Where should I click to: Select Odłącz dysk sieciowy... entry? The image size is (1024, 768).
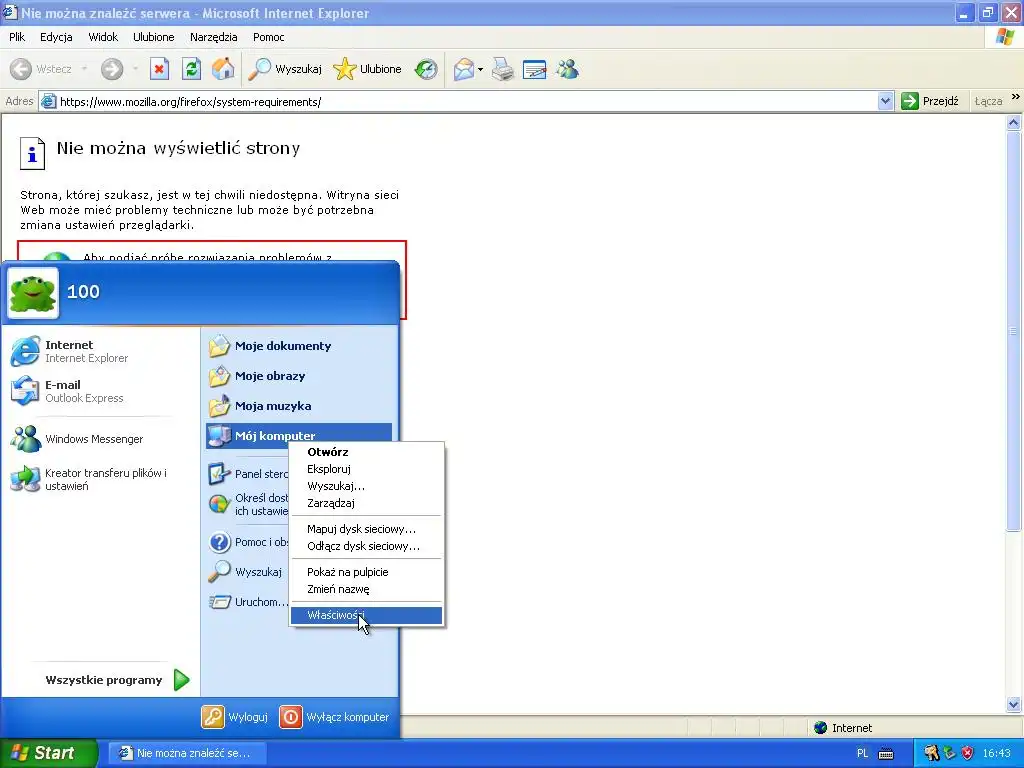[x=366, y=546]
